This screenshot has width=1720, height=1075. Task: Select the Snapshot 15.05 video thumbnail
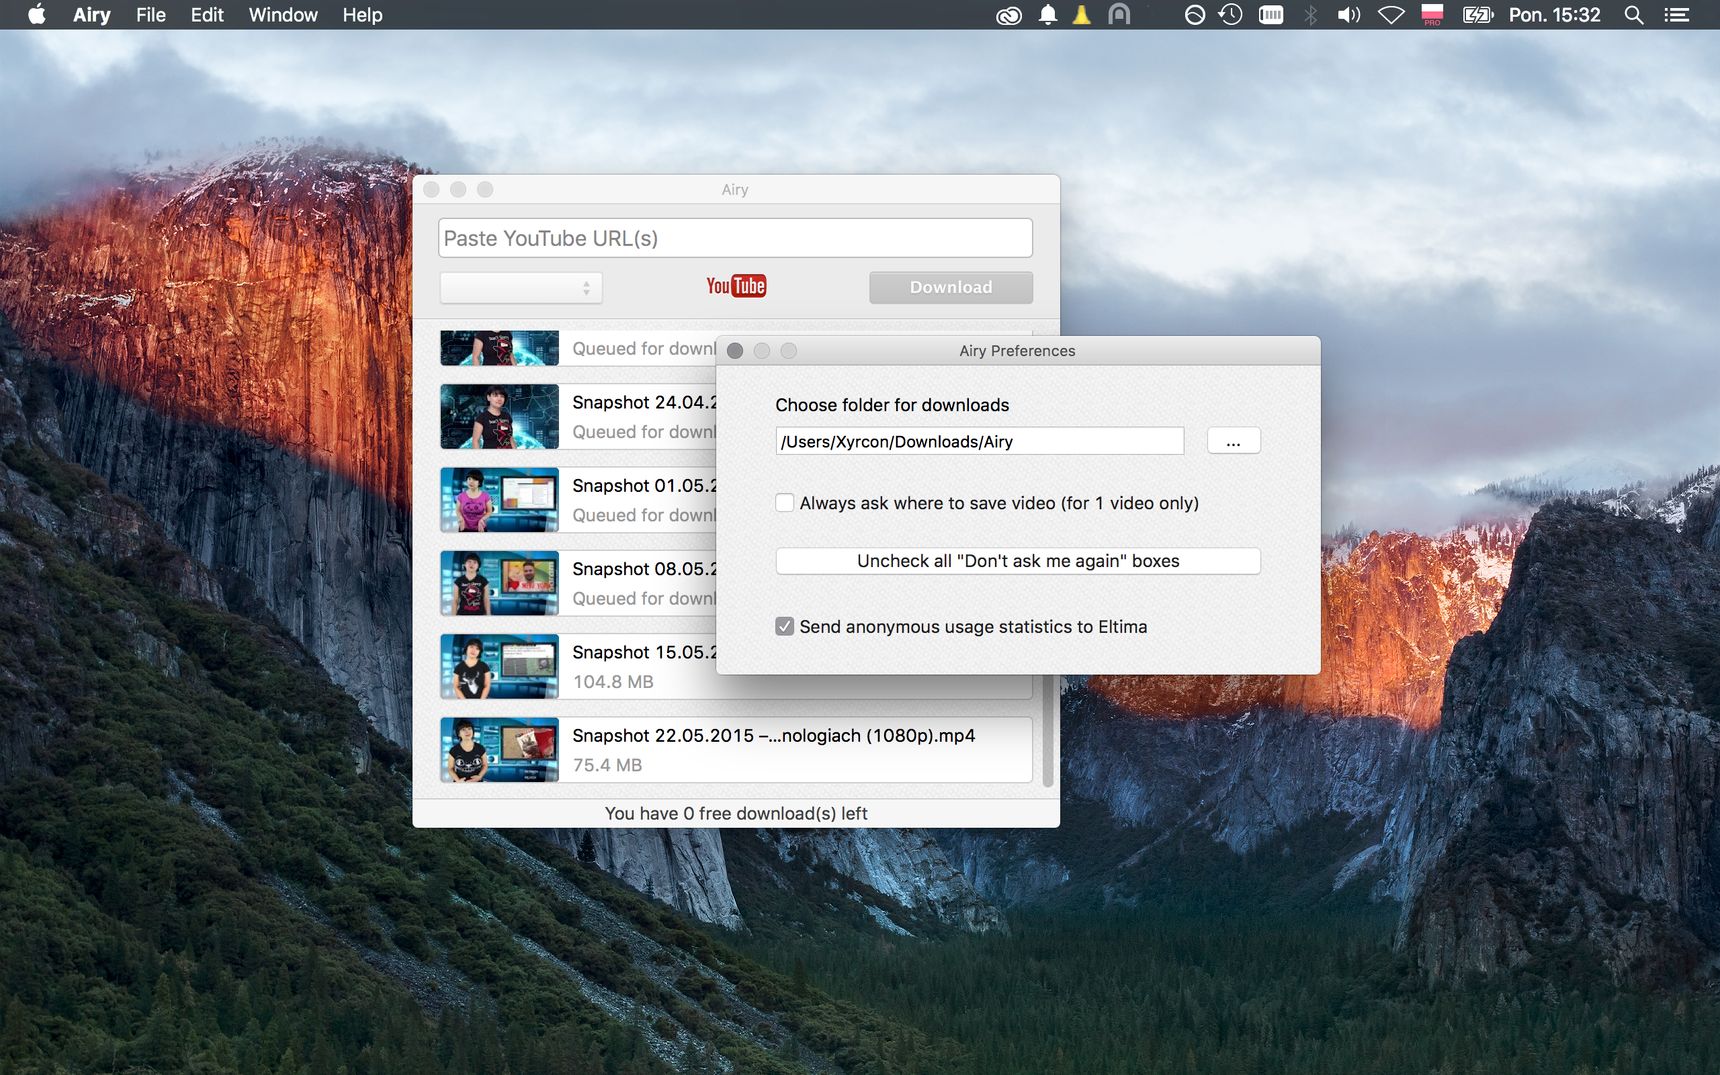(x=499, y=666)
